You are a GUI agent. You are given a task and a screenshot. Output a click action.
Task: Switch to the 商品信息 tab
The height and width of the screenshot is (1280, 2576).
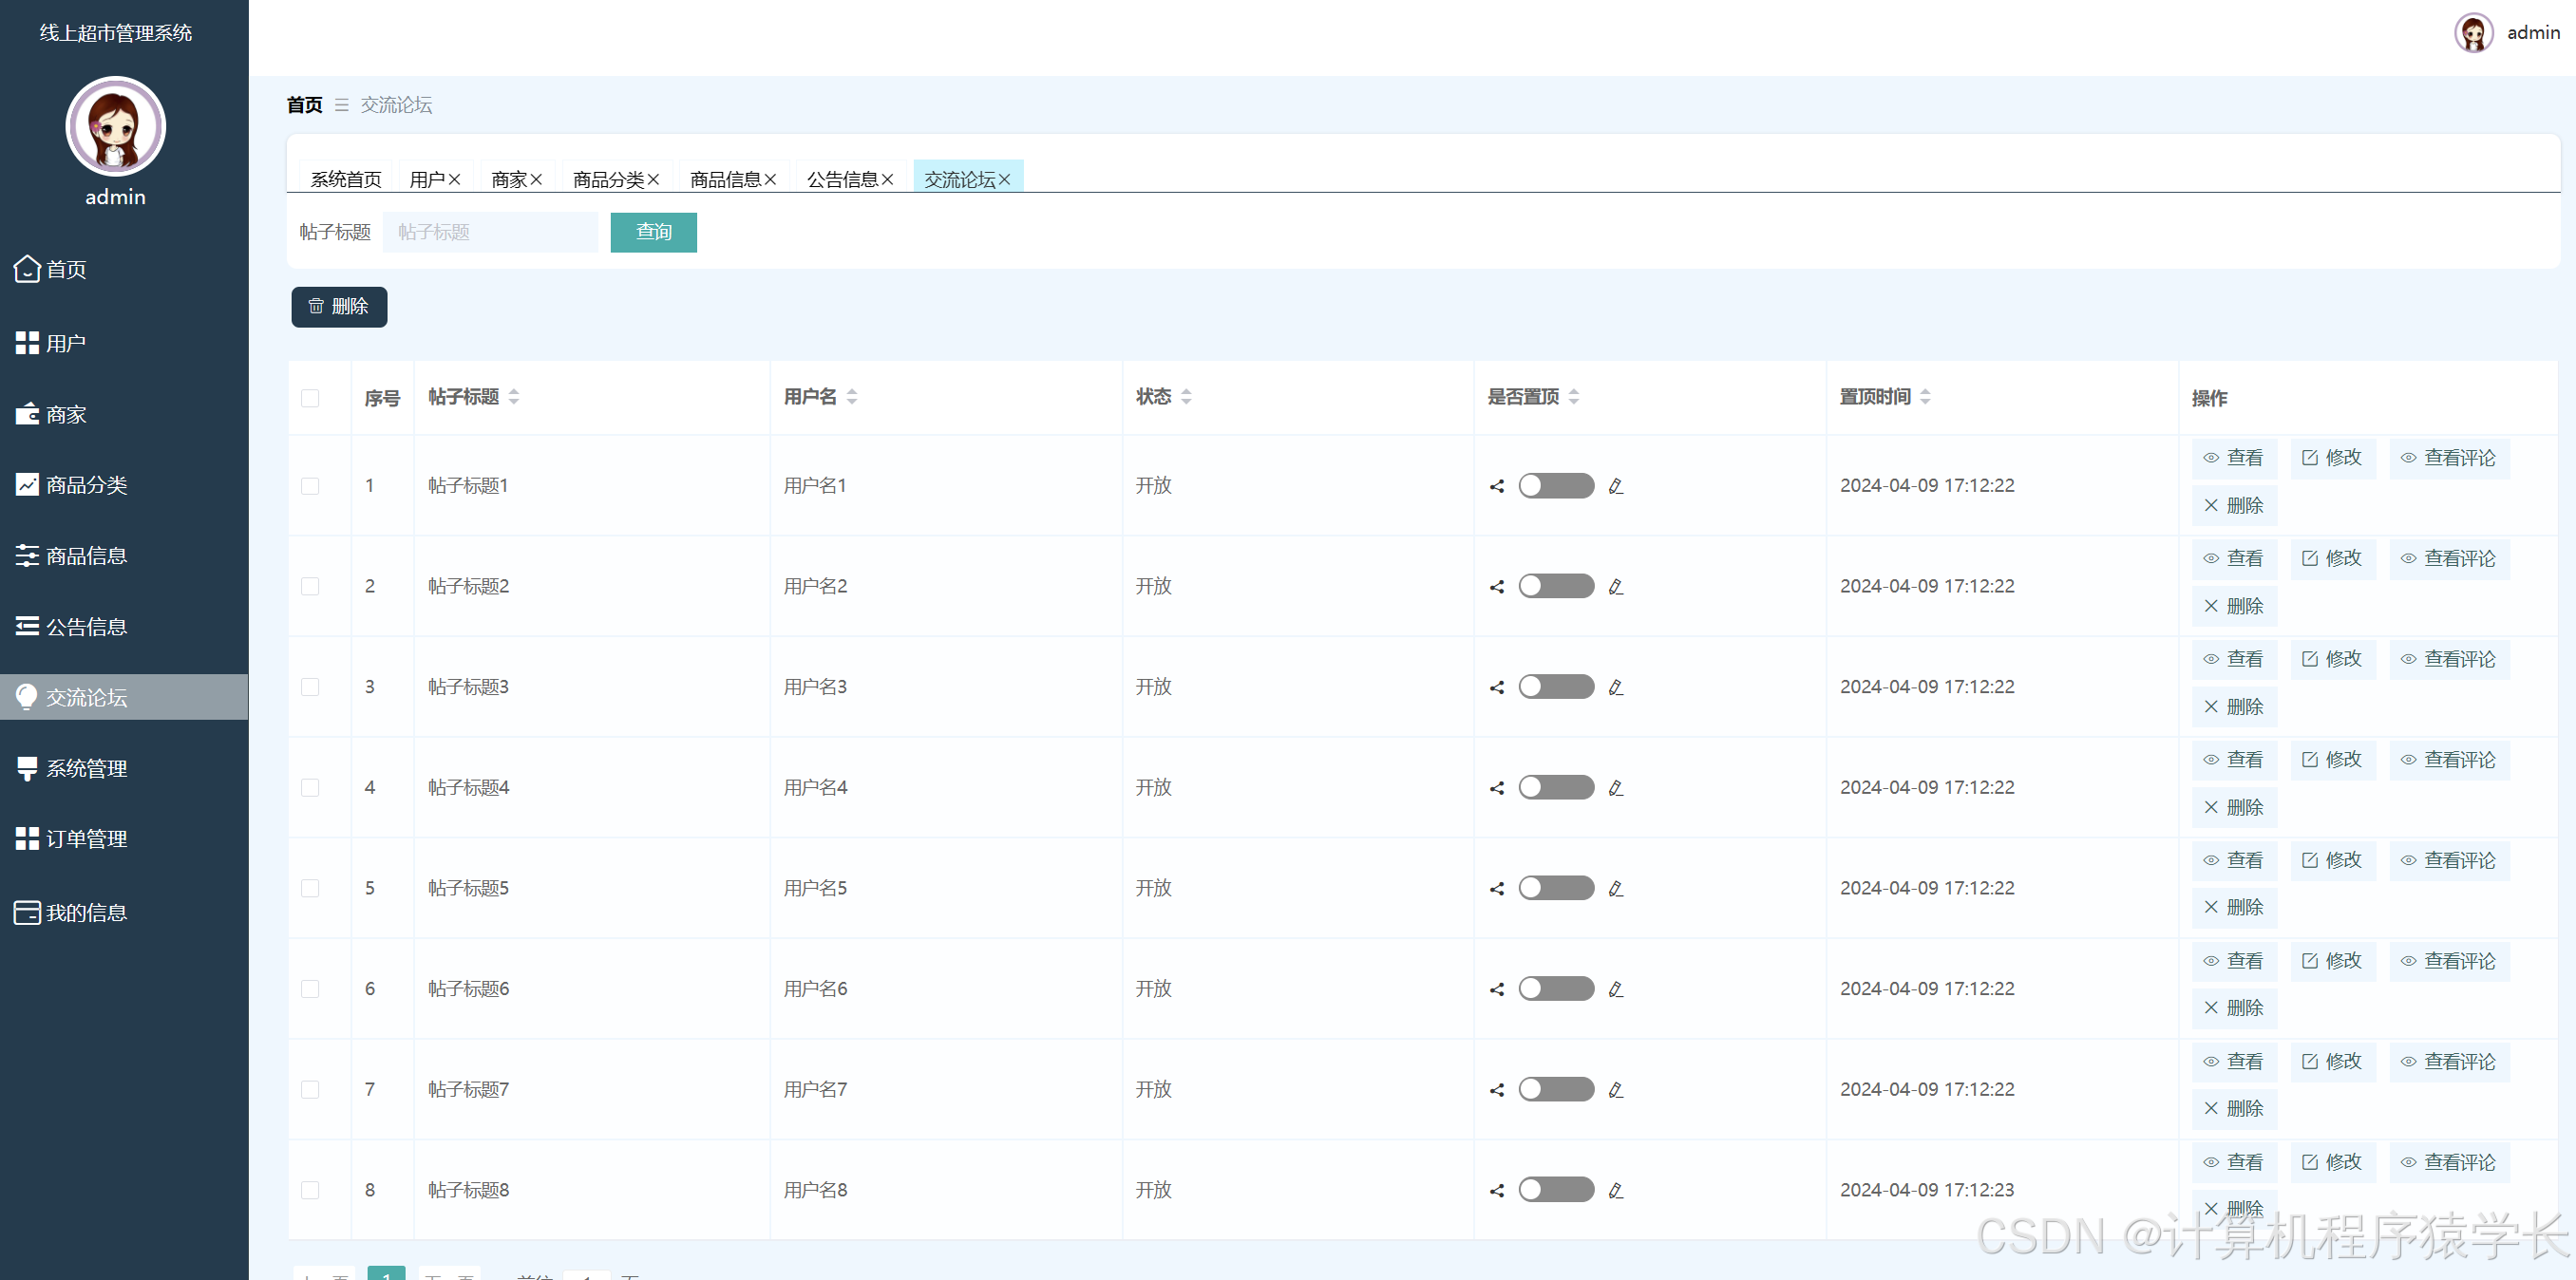tap(725, 180)
